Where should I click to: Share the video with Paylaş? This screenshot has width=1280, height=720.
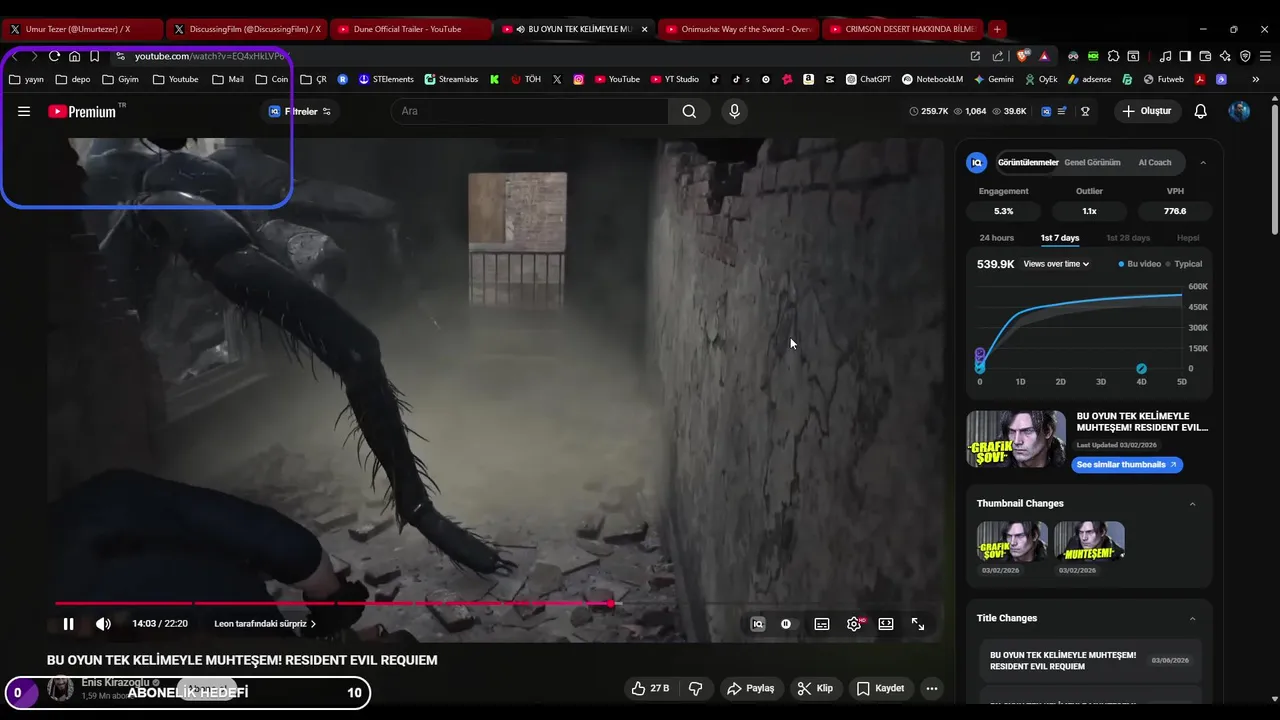pyautogui.click(x=751, y=688)
